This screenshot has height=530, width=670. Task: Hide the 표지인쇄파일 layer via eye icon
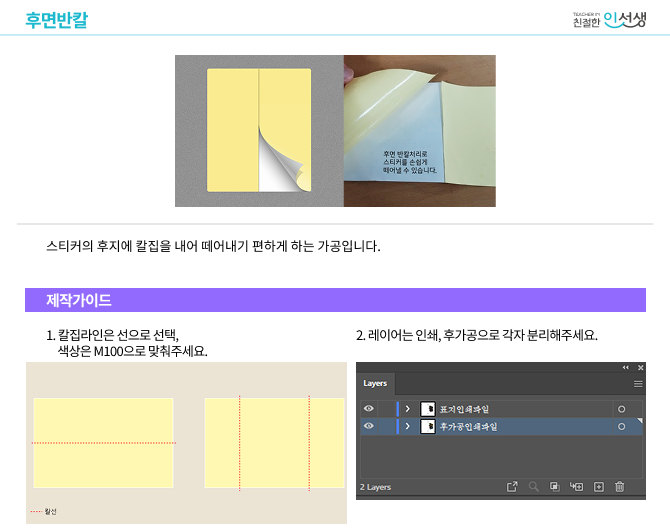(369, 409)
